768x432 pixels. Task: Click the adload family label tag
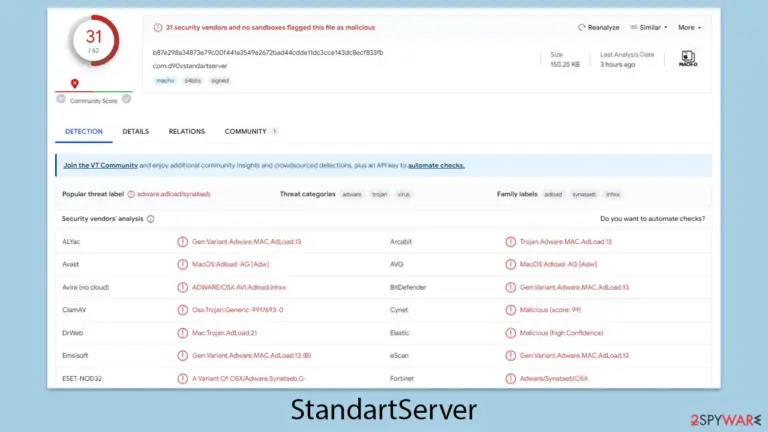pos(553,194)
